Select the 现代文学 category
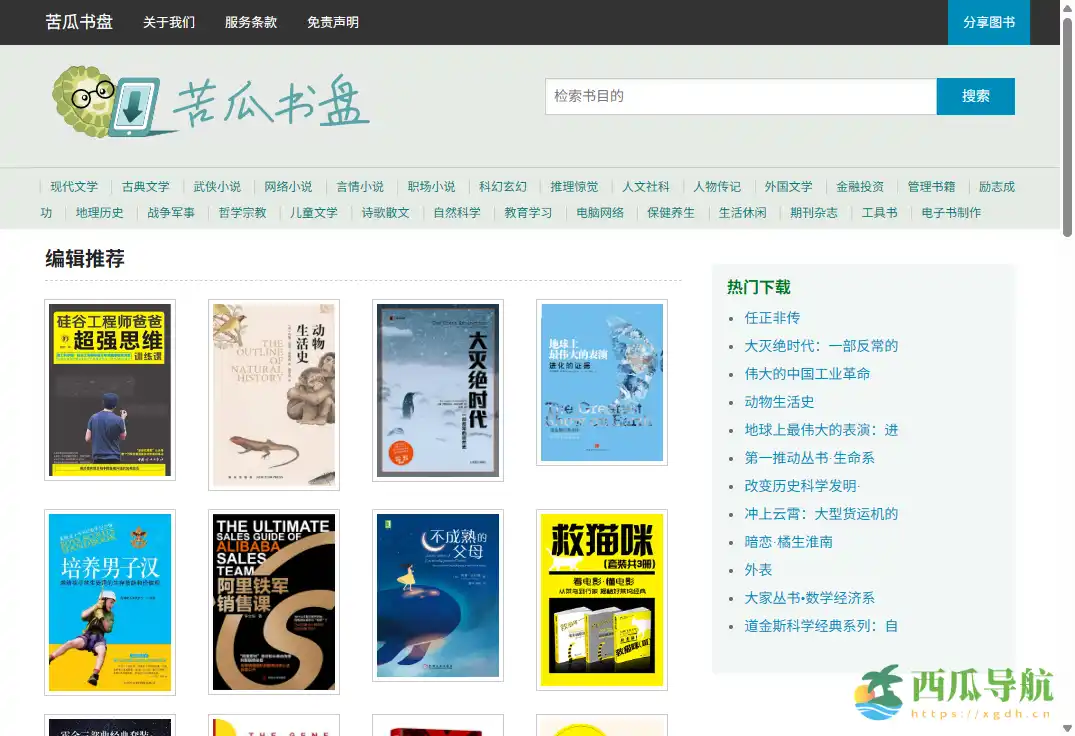The height and width of the screenshot is (736, 1075). click(x=74, y=186)
